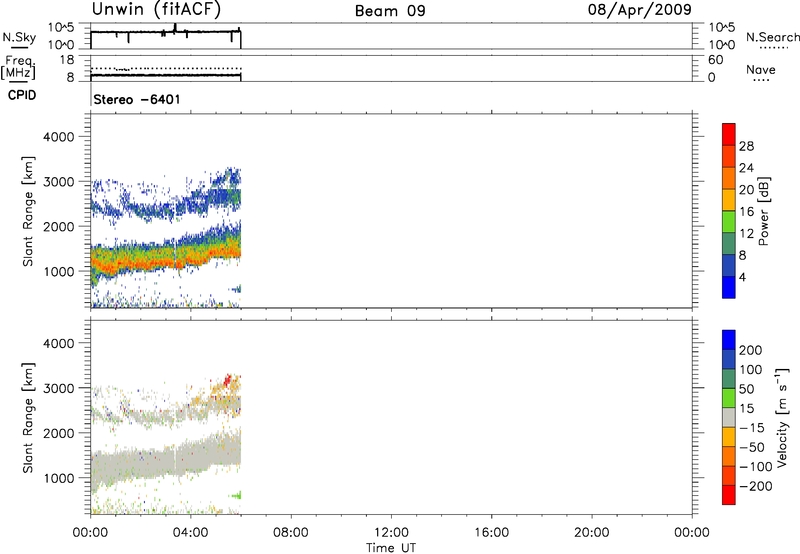Click the gray segment of the Velocity color bar

click(729, 417)
